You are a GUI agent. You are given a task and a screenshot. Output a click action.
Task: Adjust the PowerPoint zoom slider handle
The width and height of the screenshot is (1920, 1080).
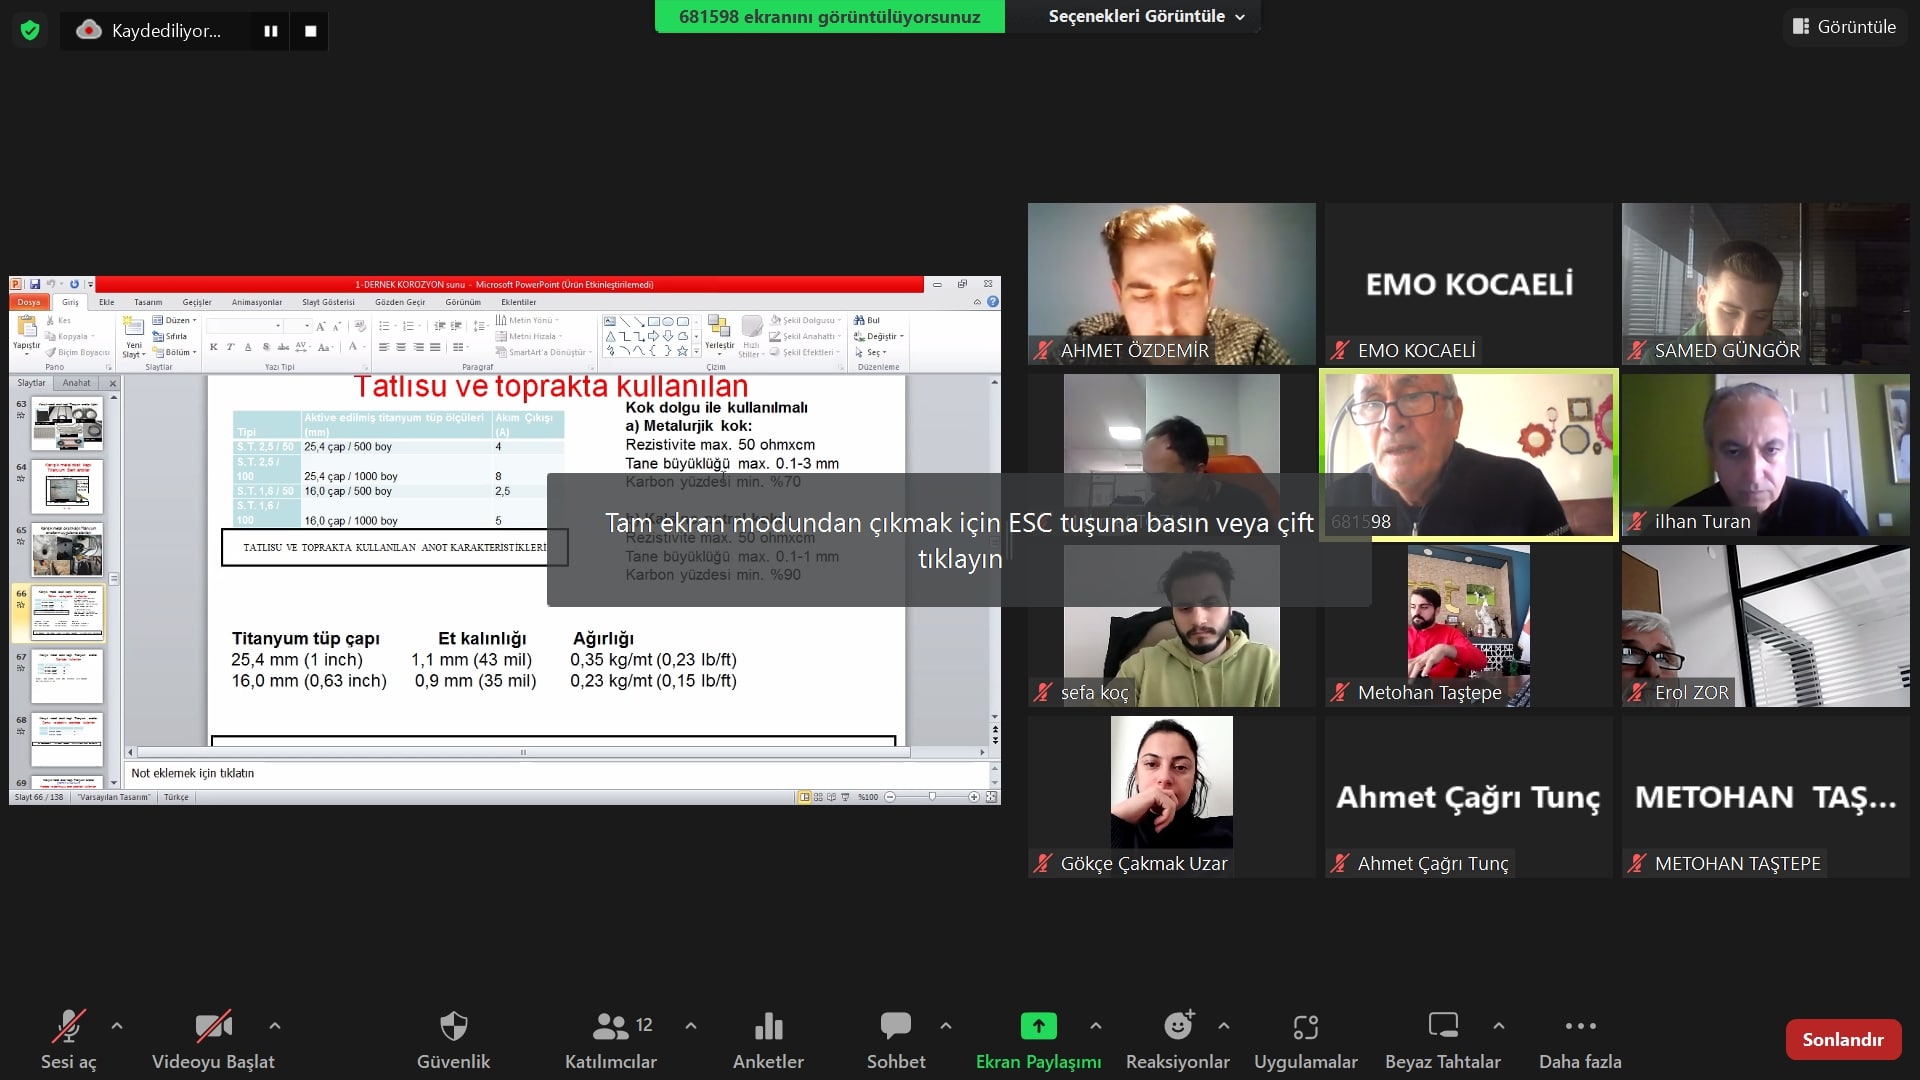pos(932,797)
